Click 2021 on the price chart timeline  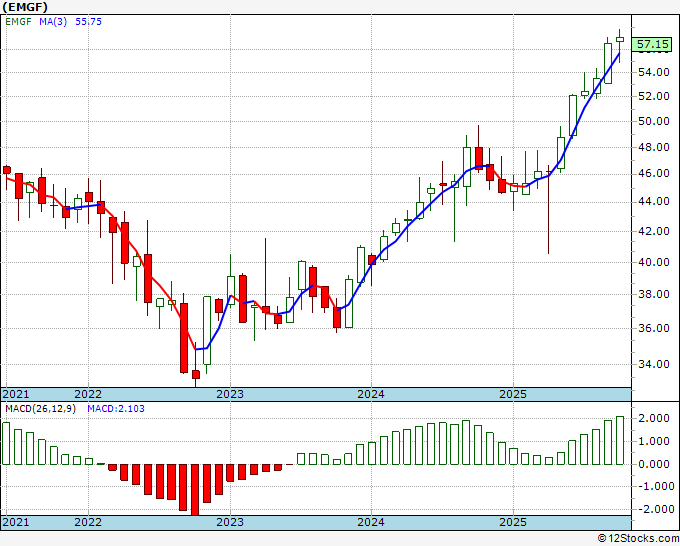pos(16,394)
